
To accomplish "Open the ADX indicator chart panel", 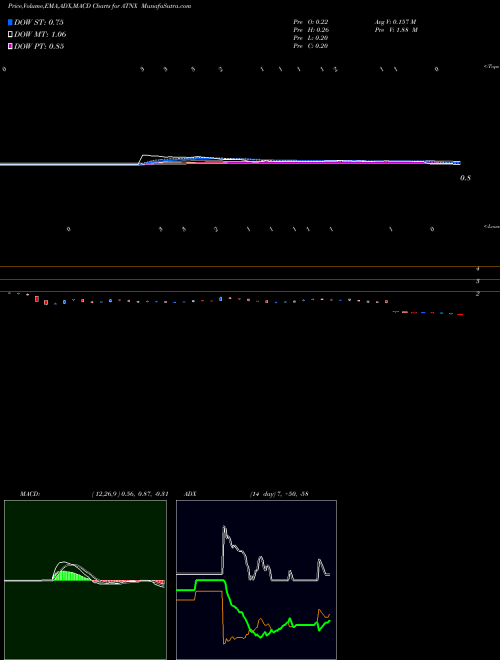I will (256, 580).
